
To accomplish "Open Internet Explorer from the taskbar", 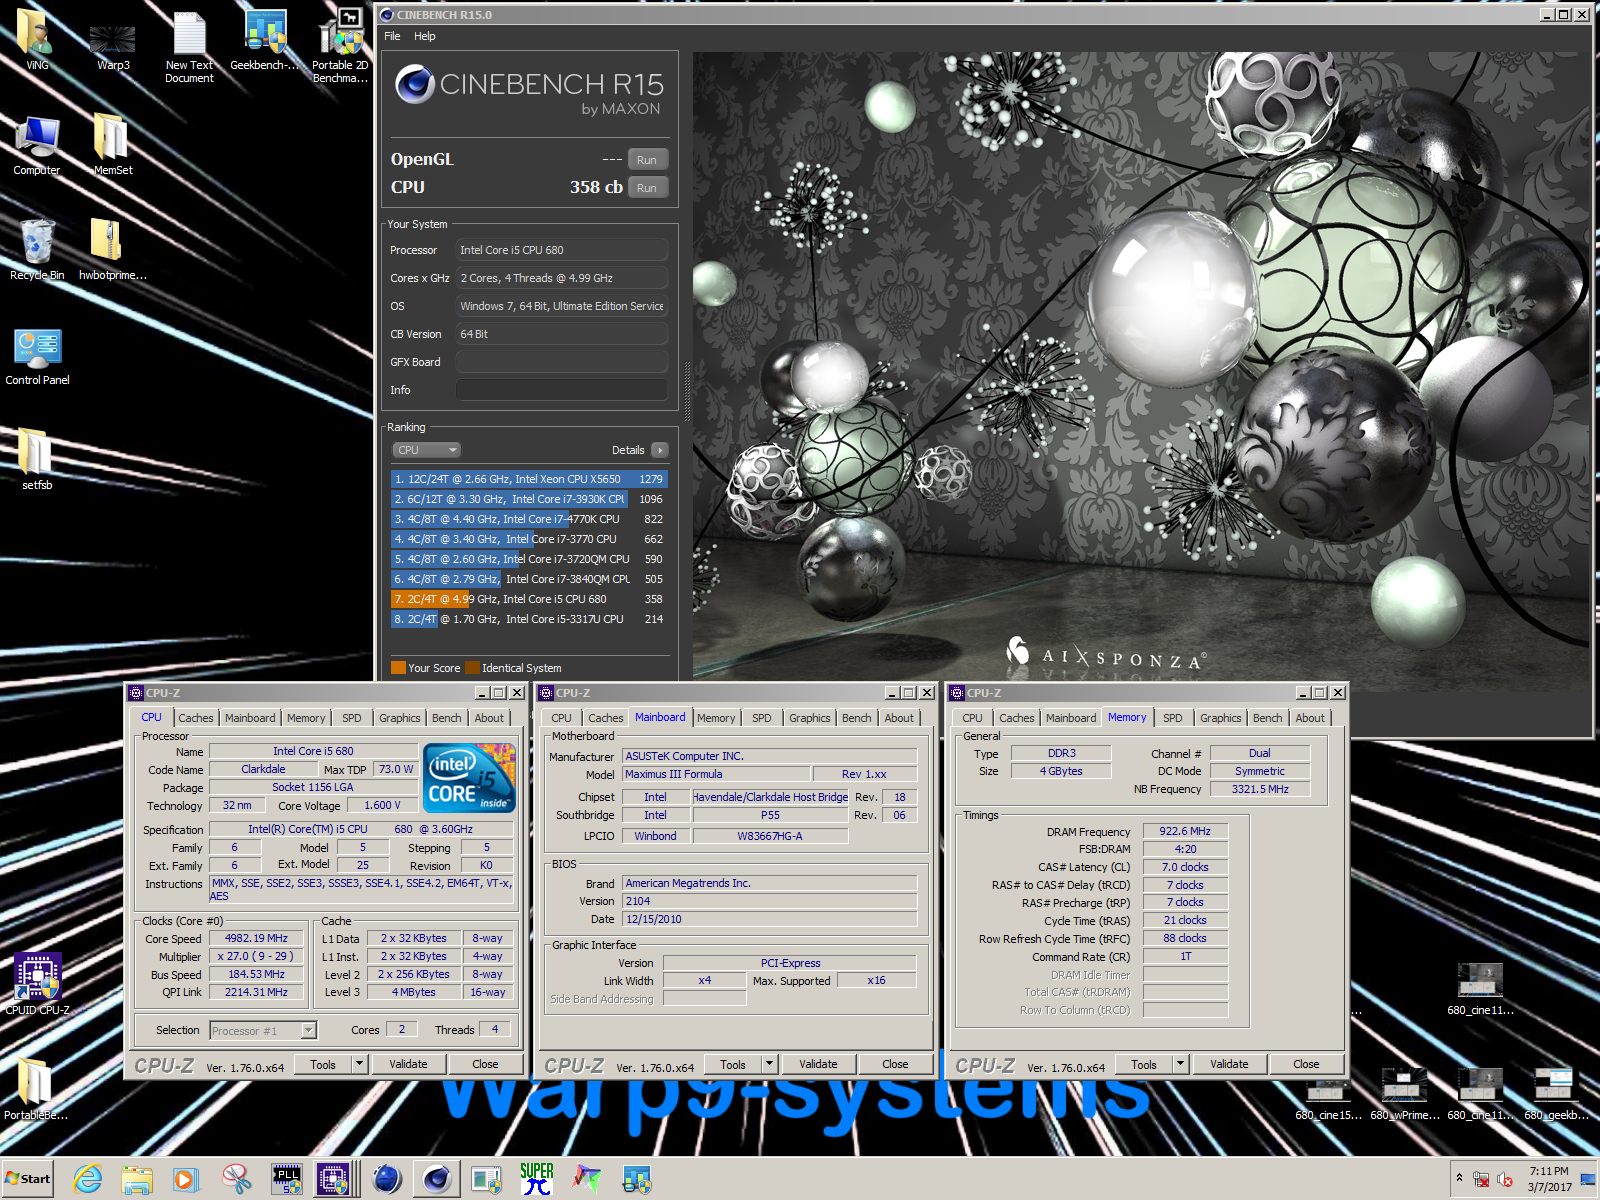I will [x=88, y=1179].
